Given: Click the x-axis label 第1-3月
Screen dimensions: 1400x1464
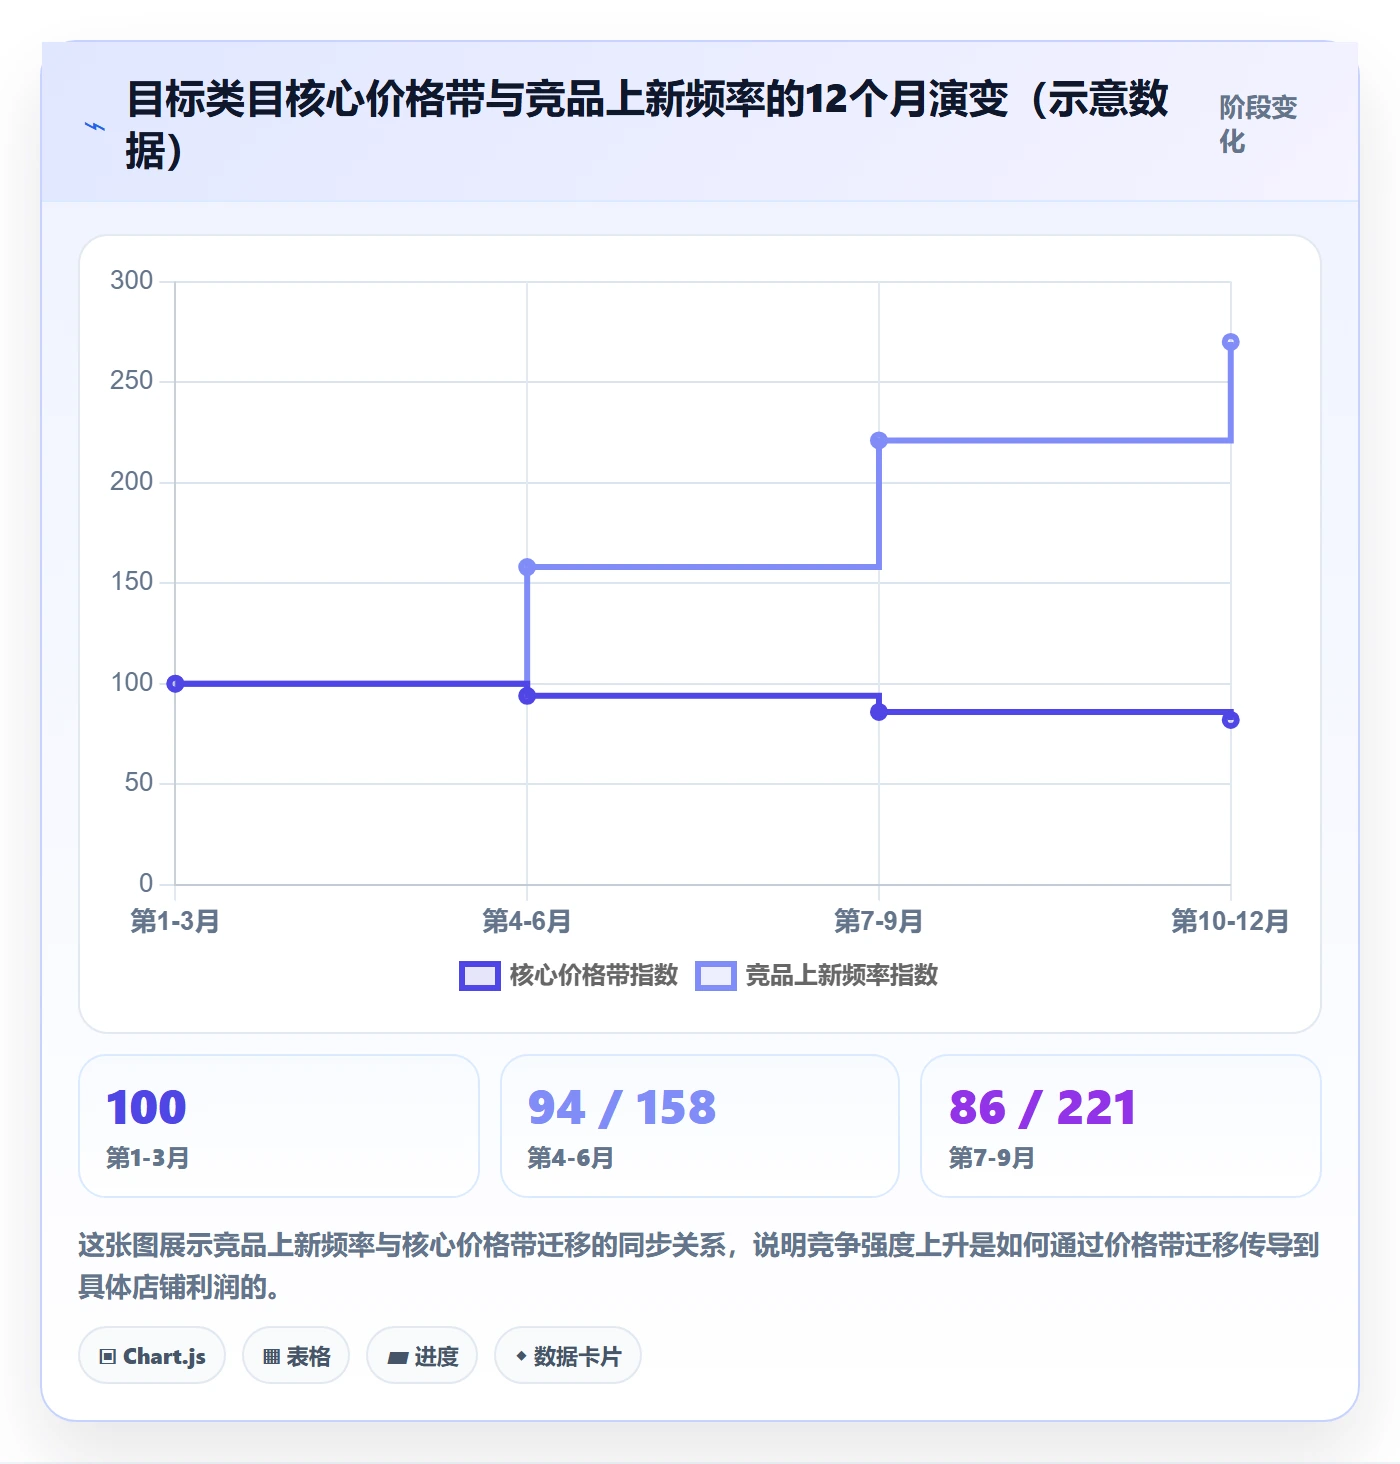Looking at the screenshot, I should pyautogui.click(x=175, y=921).
